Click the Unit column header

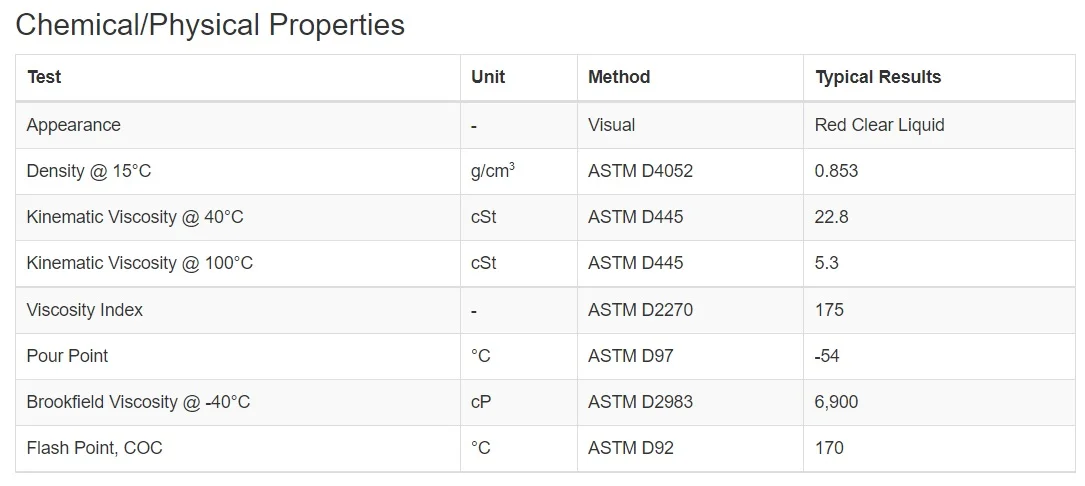[488, 77]
